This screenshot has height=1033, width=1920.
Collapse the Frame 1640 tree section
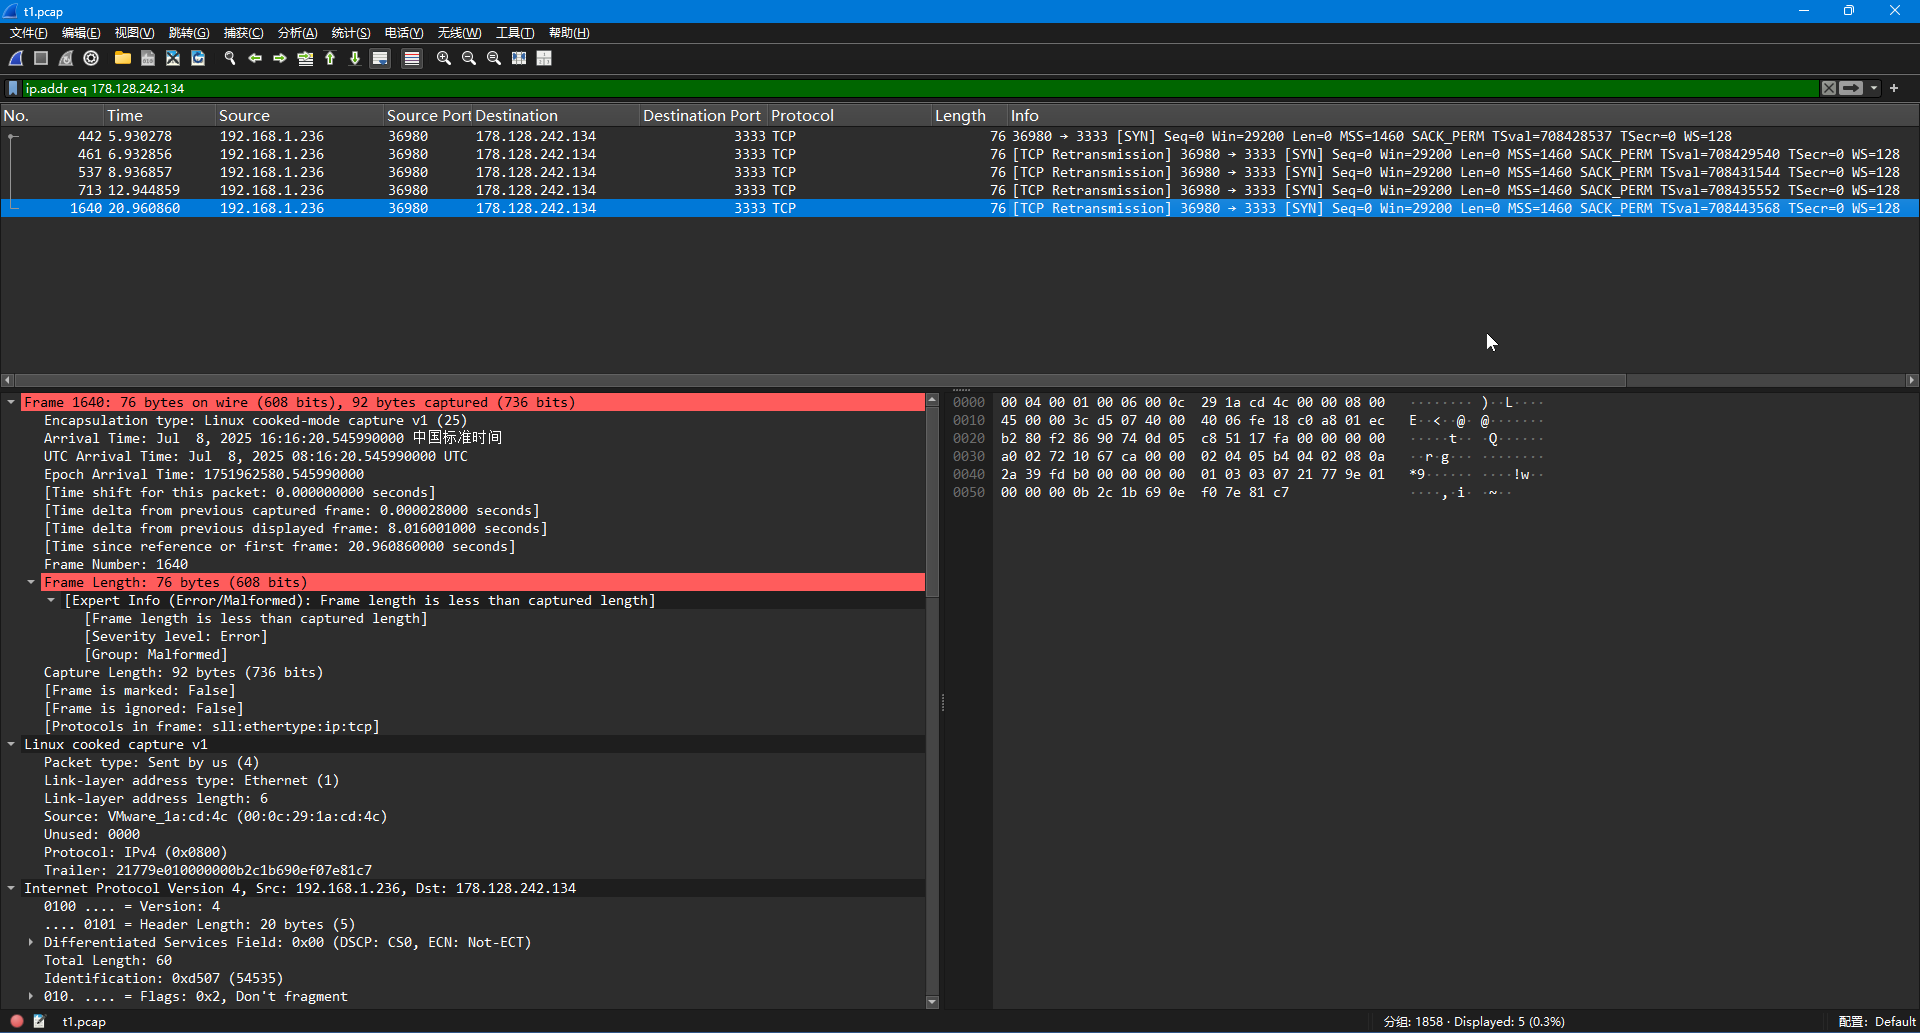[x=11, y=403]
